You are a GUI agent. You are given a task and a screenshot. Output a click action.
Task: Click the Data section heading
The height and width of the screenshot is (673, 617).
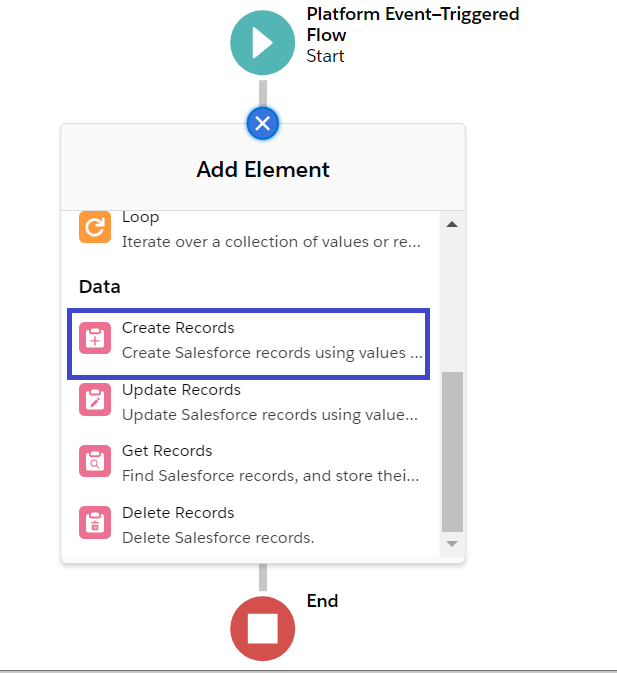[100, 287]
